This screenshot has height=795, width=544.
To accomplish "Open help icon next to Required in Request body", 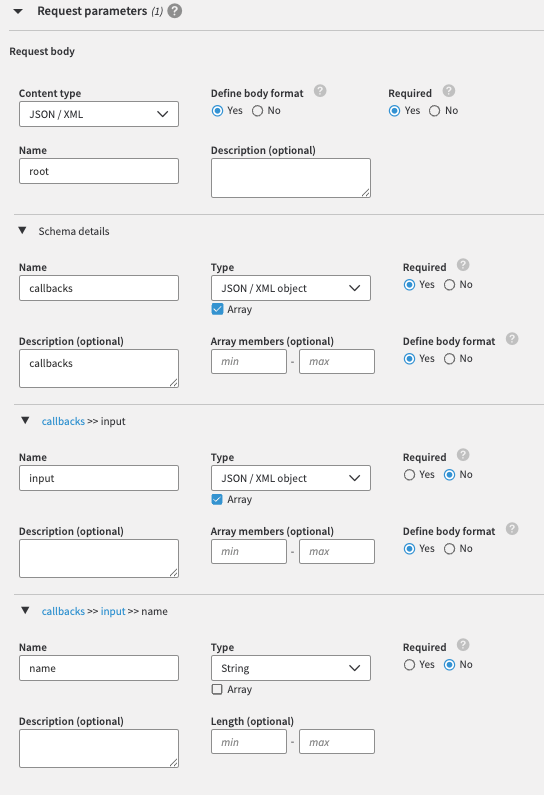I will pyautogui.click(x=449, y=91).
